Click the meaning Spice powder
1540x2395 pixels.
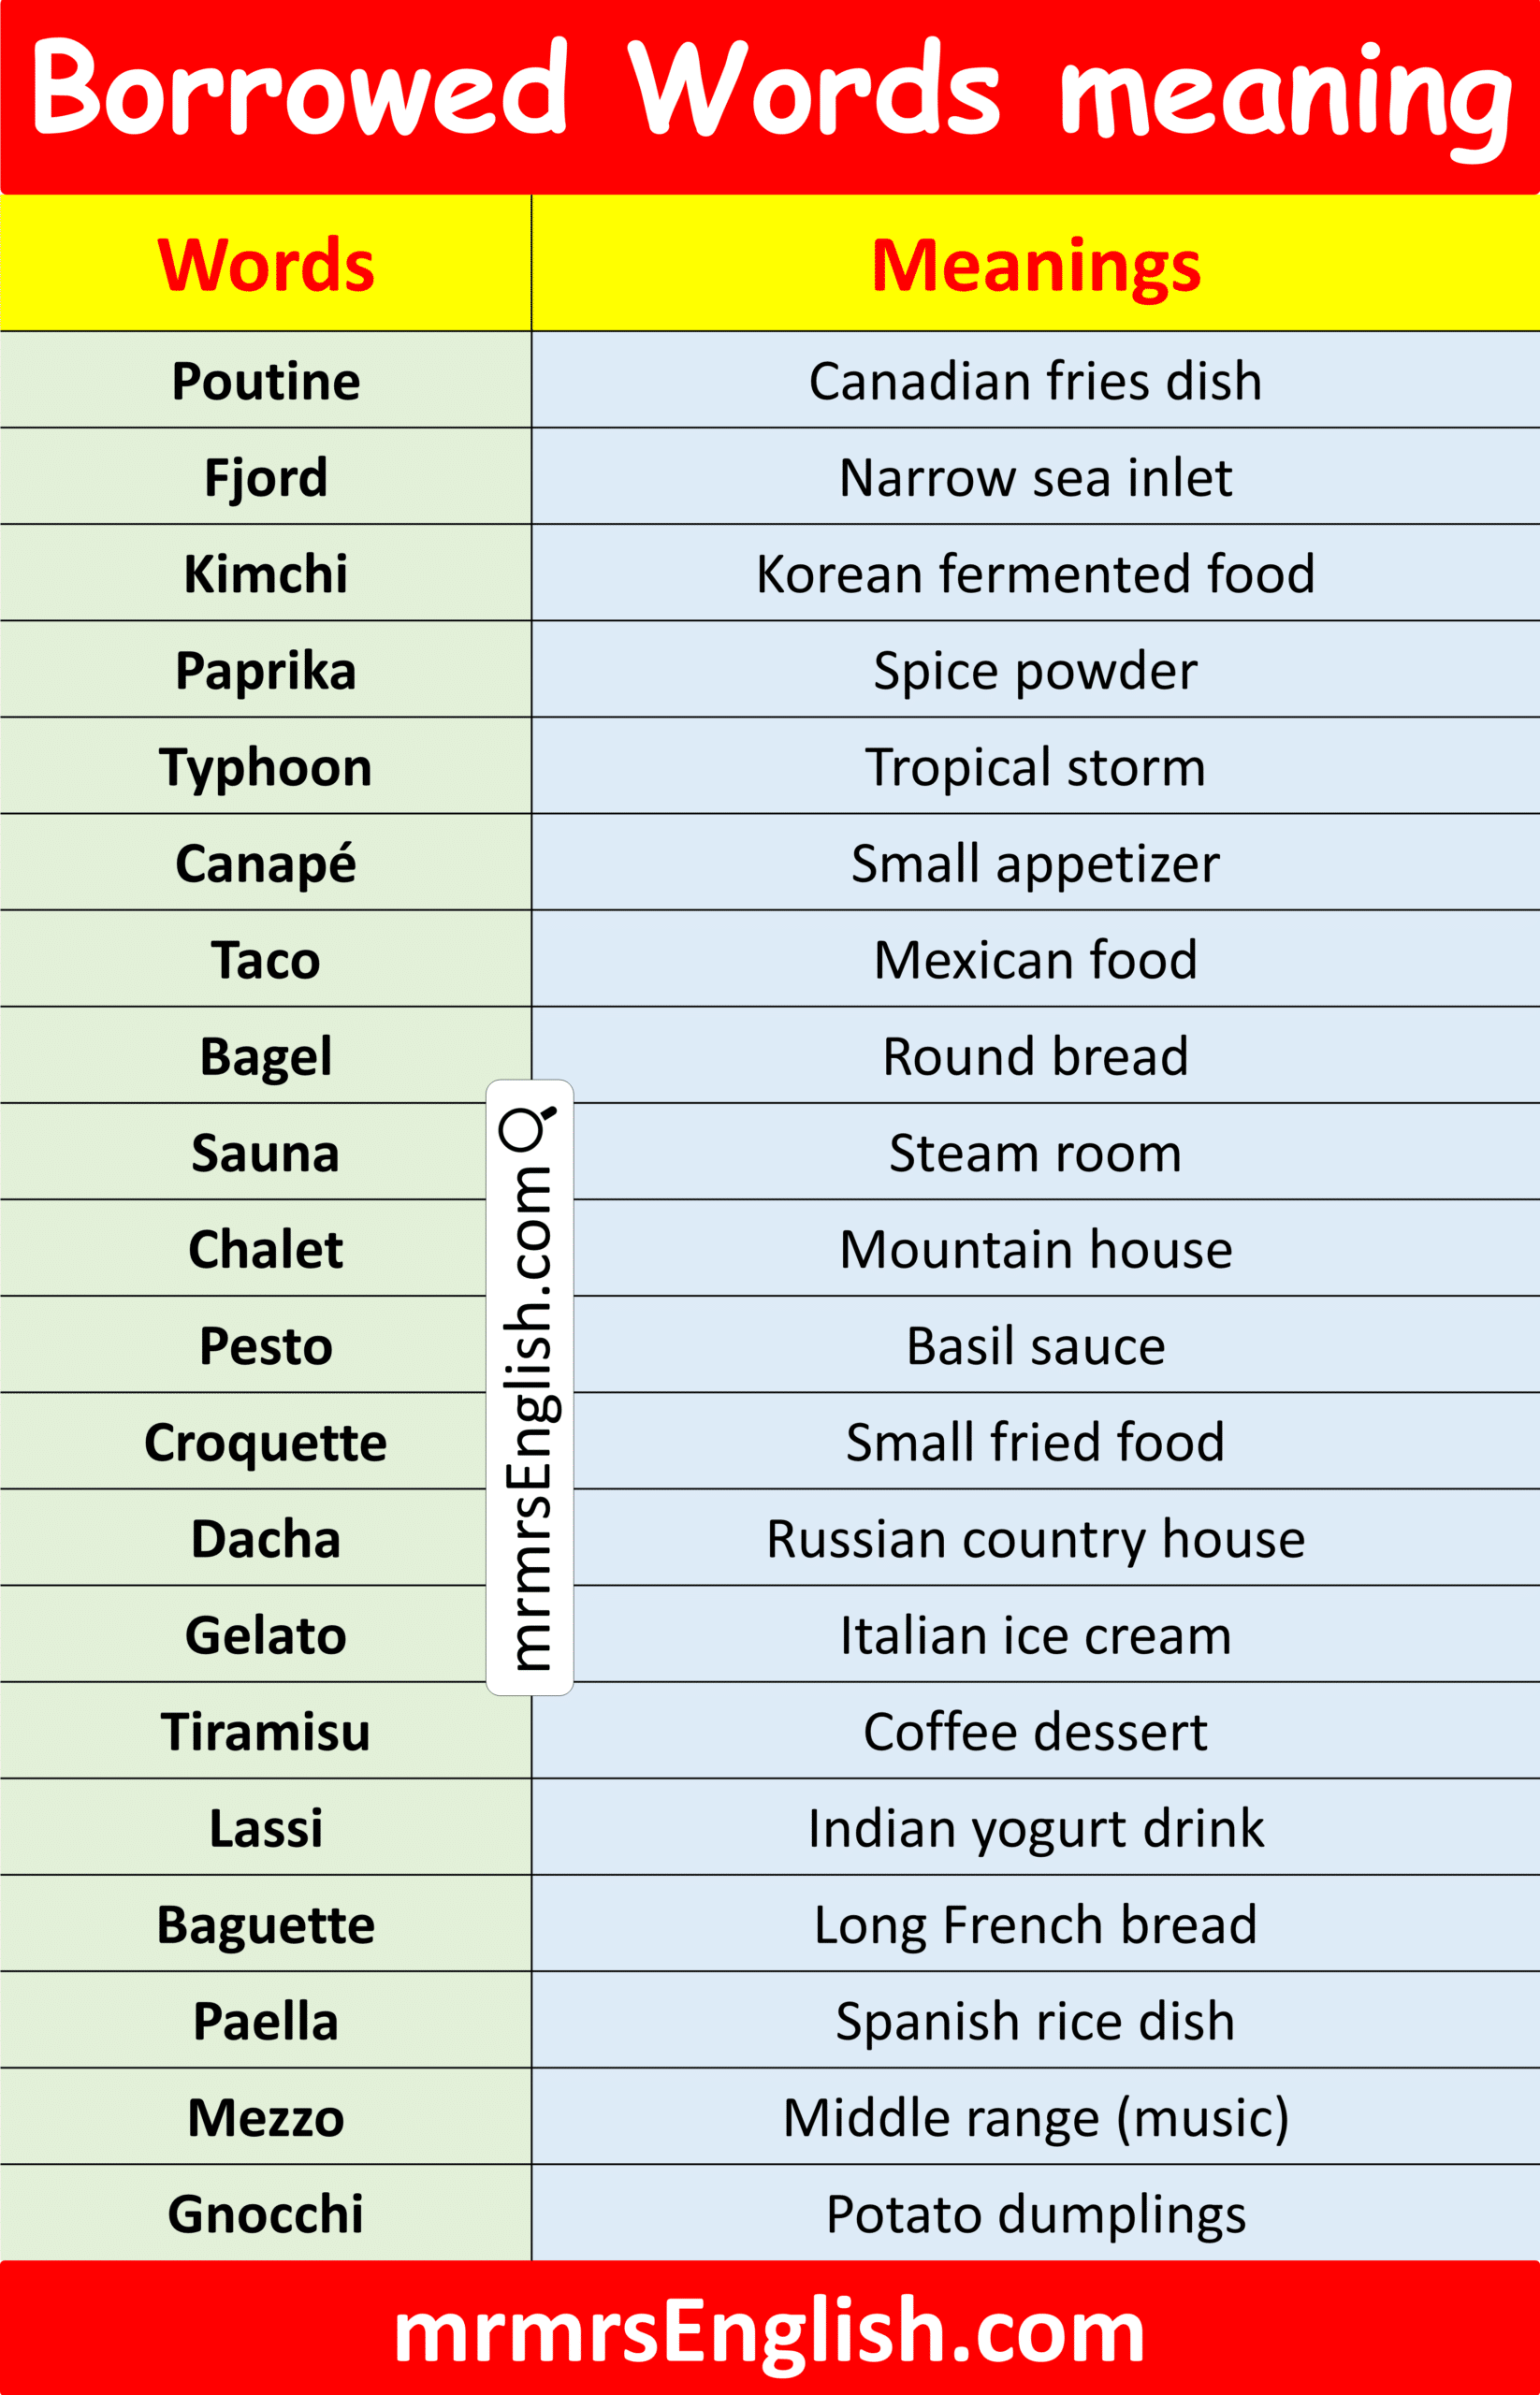pos(1035,671)
